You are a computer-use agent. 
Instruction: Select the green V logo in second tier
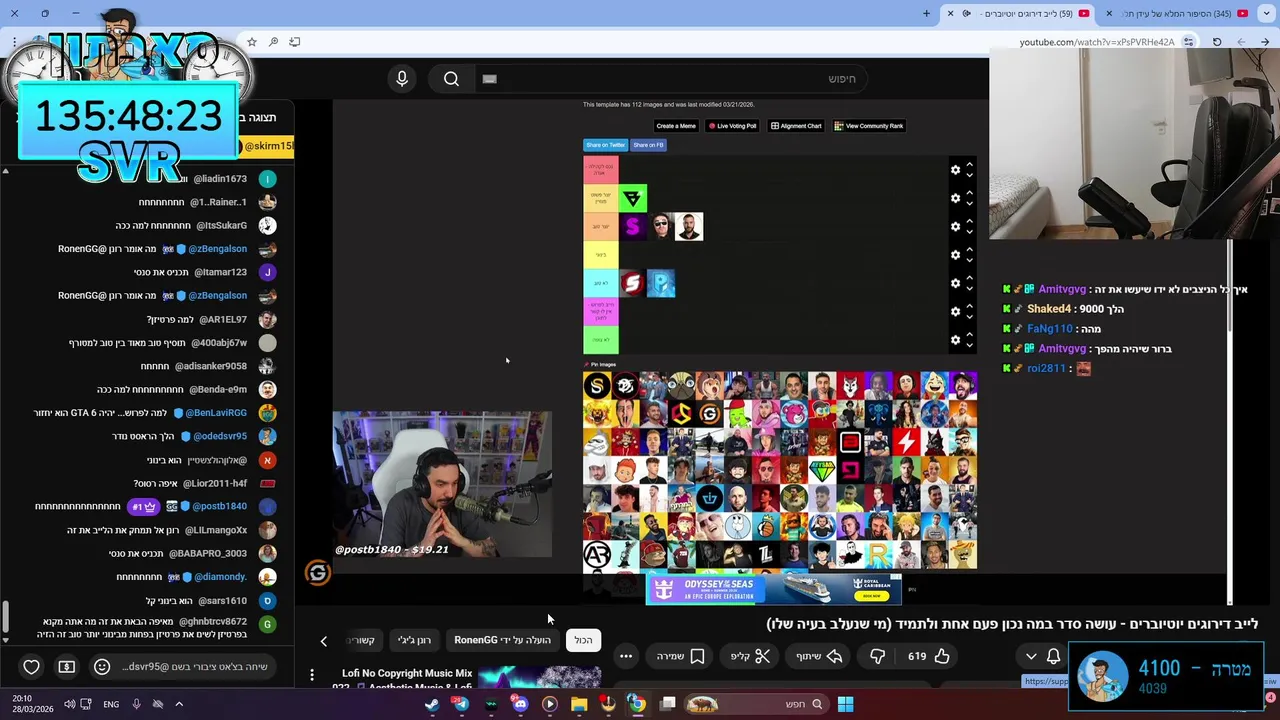tap(633, 198)
